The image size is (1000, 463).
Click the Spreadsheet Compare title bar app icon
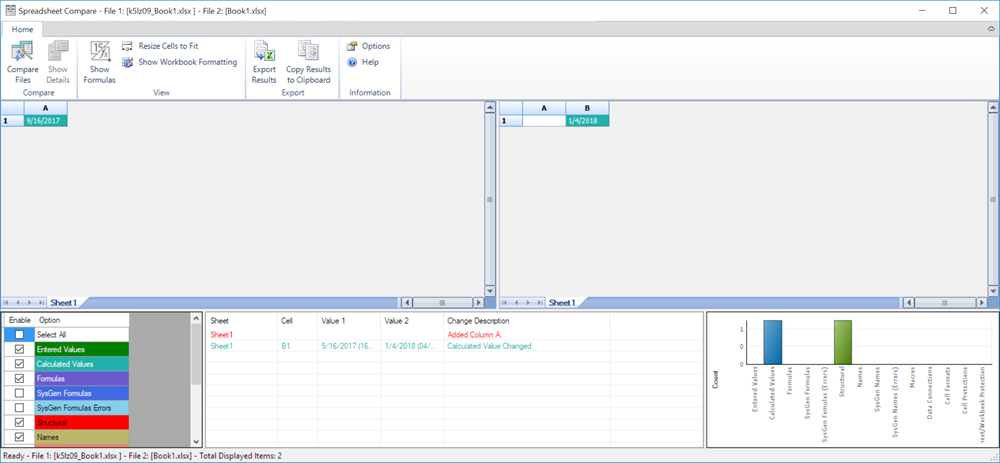click(x=10, y=10)
